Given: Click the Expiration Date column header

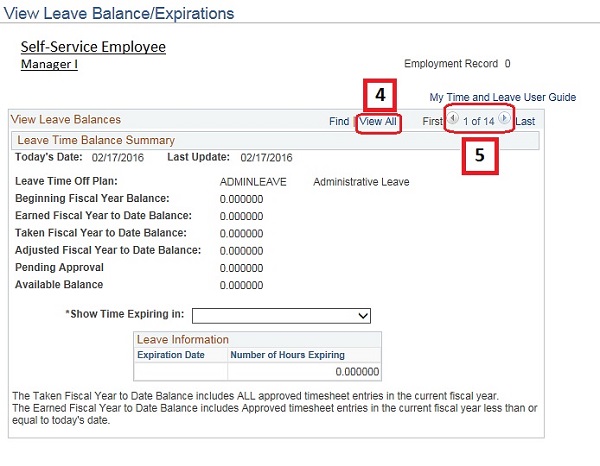Looking at the screenshot, I should (x=171, y=355).
